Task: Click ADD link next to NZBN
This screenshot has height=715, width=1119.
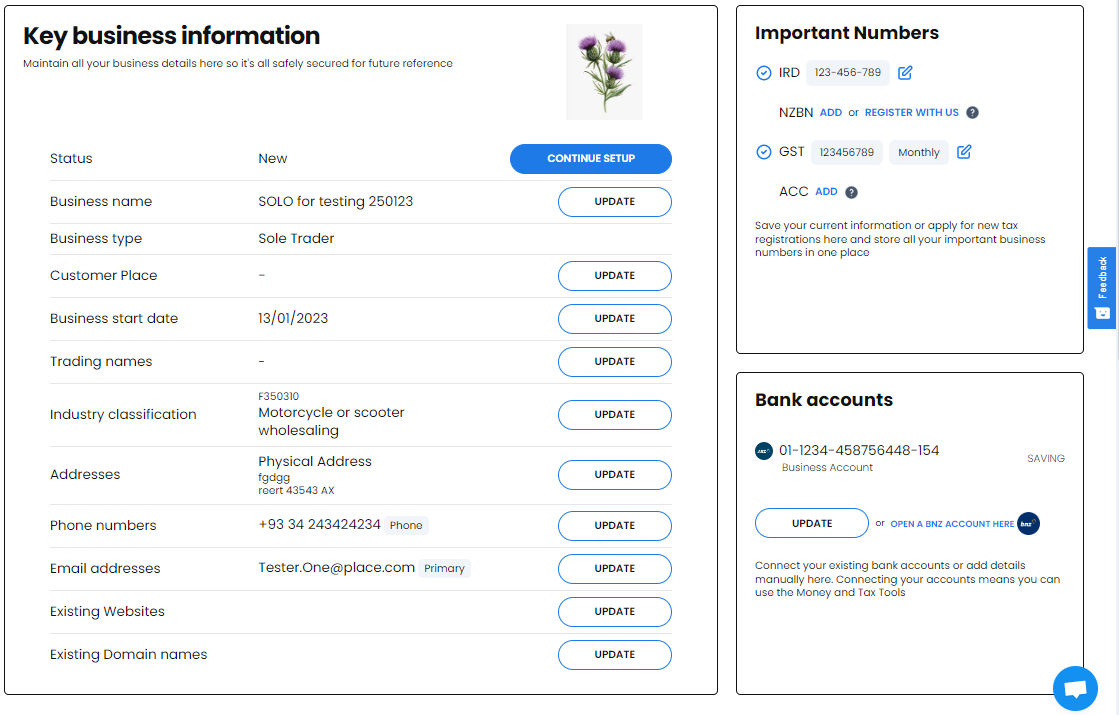Action: click(831, 113)
